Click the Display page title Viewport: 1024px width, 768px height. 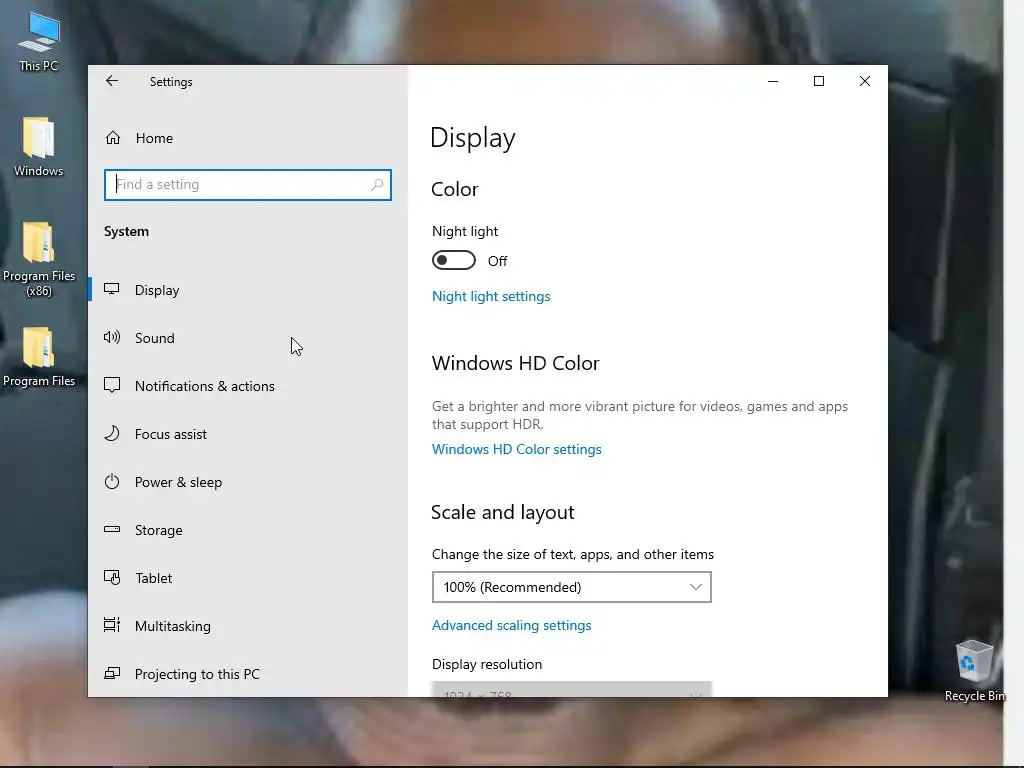coord(473,138)
